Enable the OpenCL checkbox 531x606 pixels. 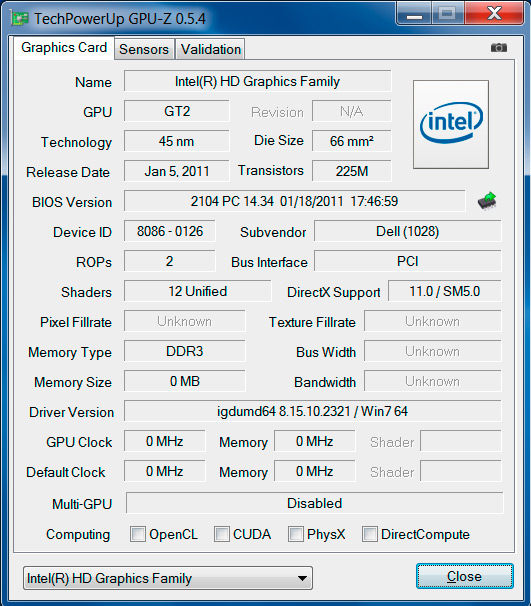click(x=138, y=534)
